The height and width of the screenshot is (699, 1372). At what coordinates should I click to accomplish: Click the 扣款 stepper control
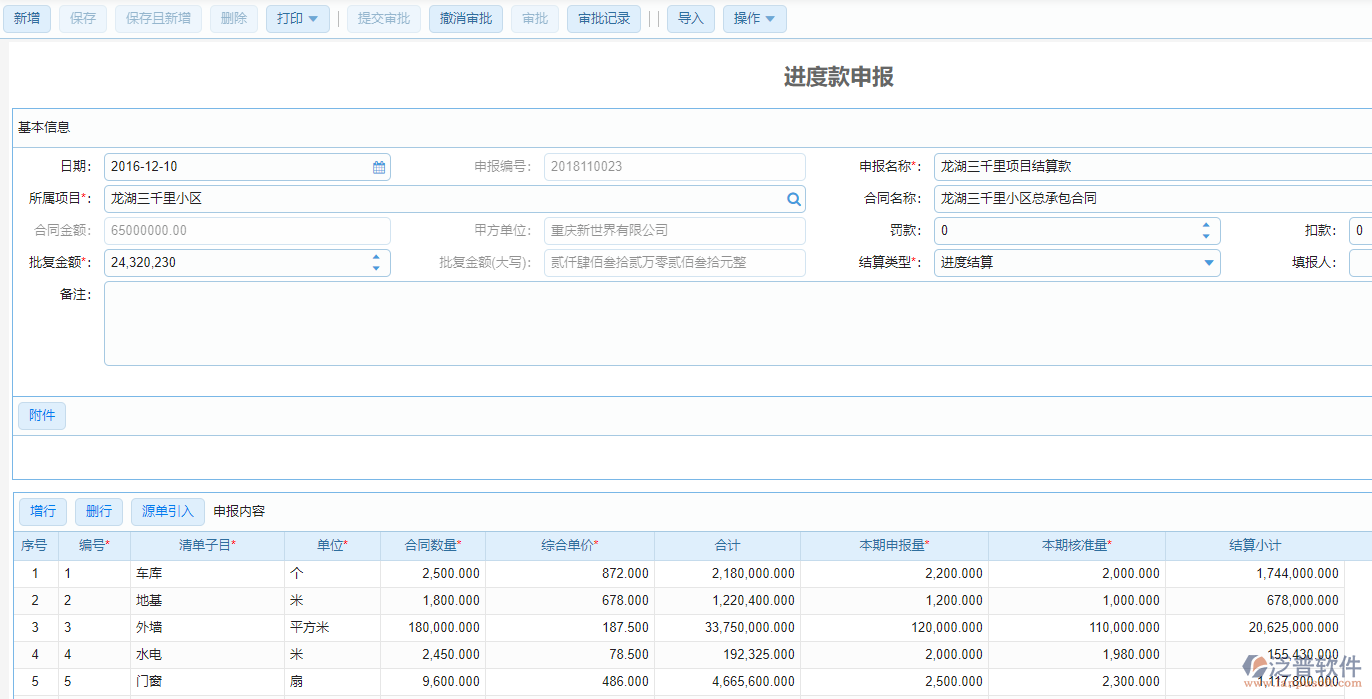(1364, 230)
